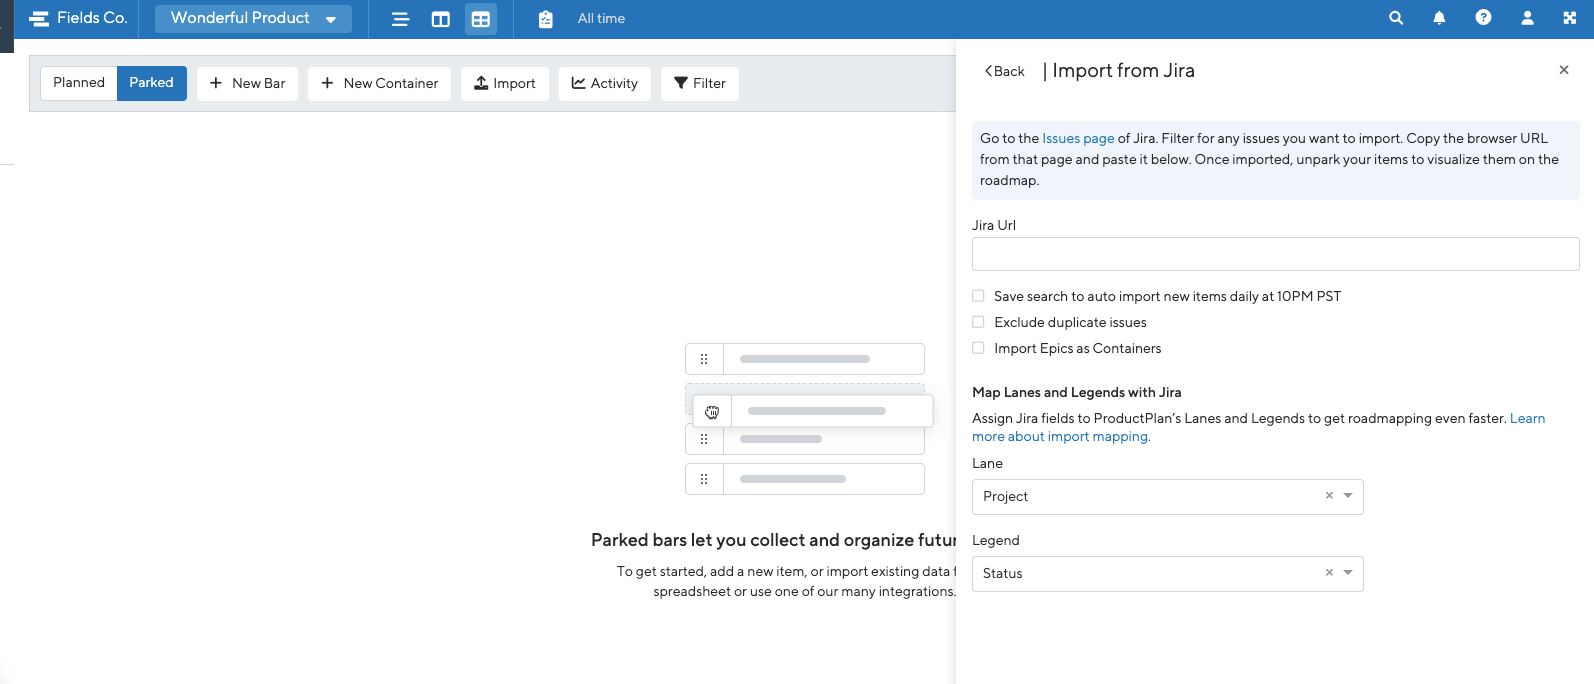The height and width of the screenshot is (684, 1594).
Task: Enable Save search to auto import daily
Action: (978, 296)
